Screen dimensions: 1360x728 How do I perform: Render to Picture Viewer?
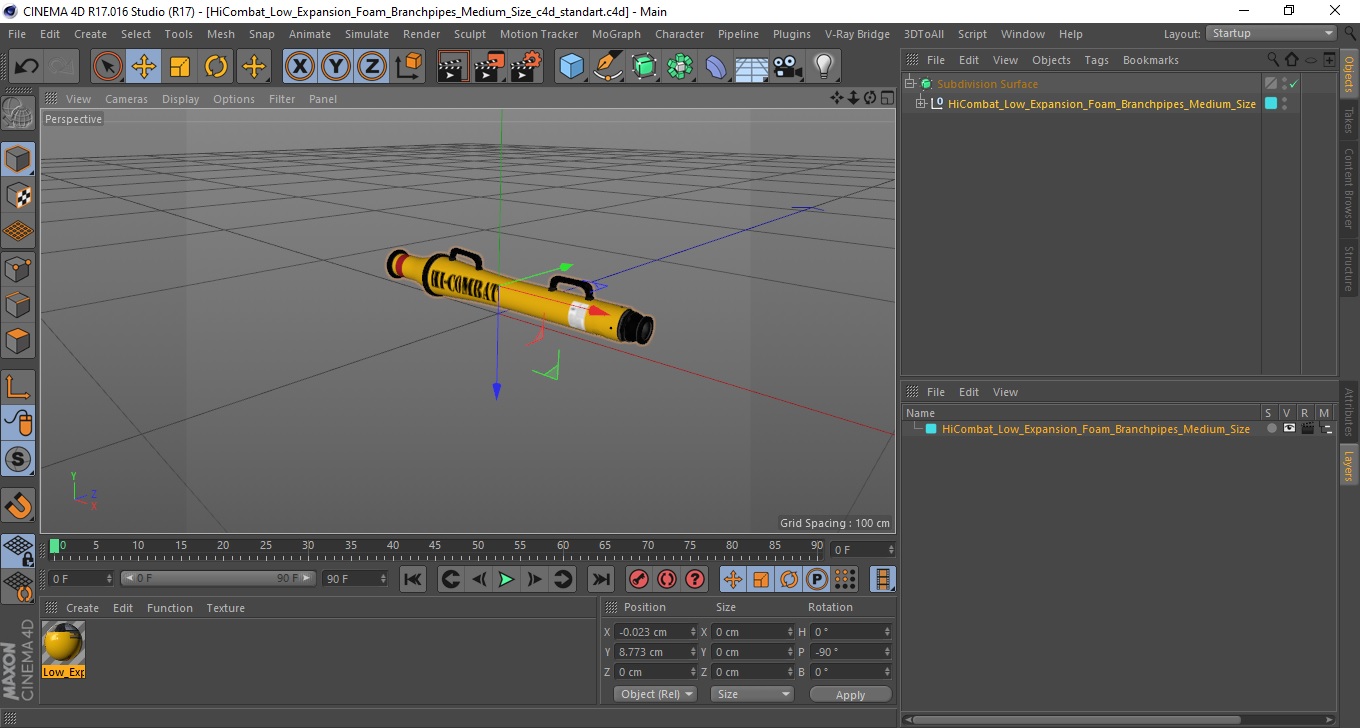point(489,67)
